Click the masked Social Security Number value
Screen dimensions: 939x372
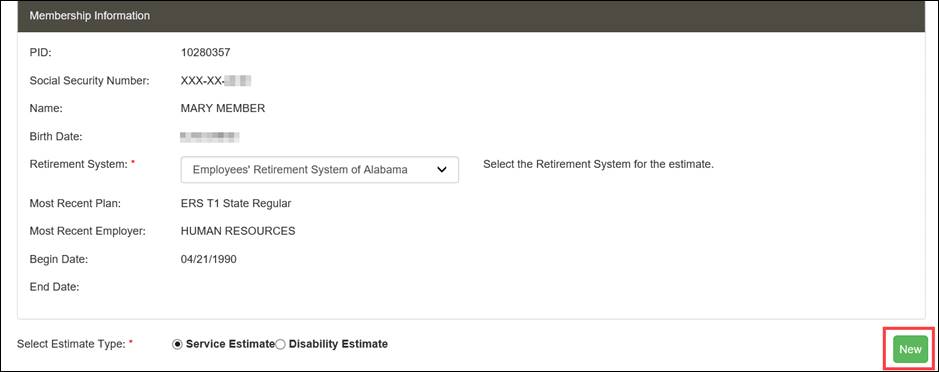(x=215, y=80)
